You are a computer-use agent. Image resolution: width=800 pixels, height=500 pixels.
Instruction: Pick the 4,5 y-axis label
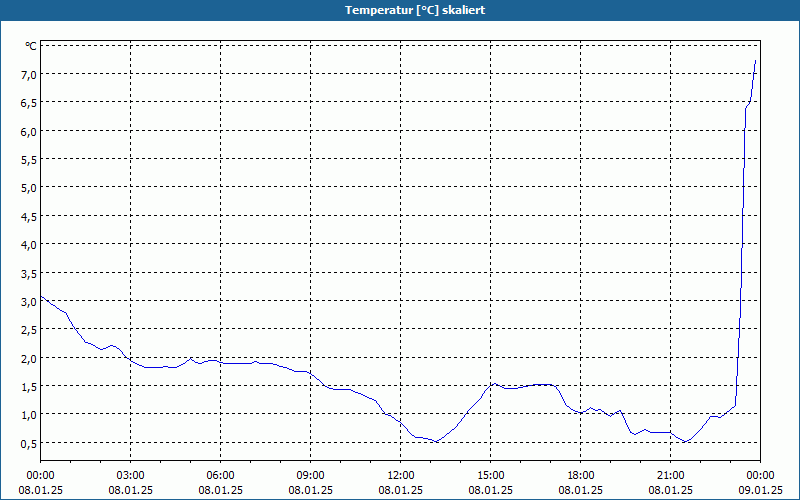tap(29, 217)
